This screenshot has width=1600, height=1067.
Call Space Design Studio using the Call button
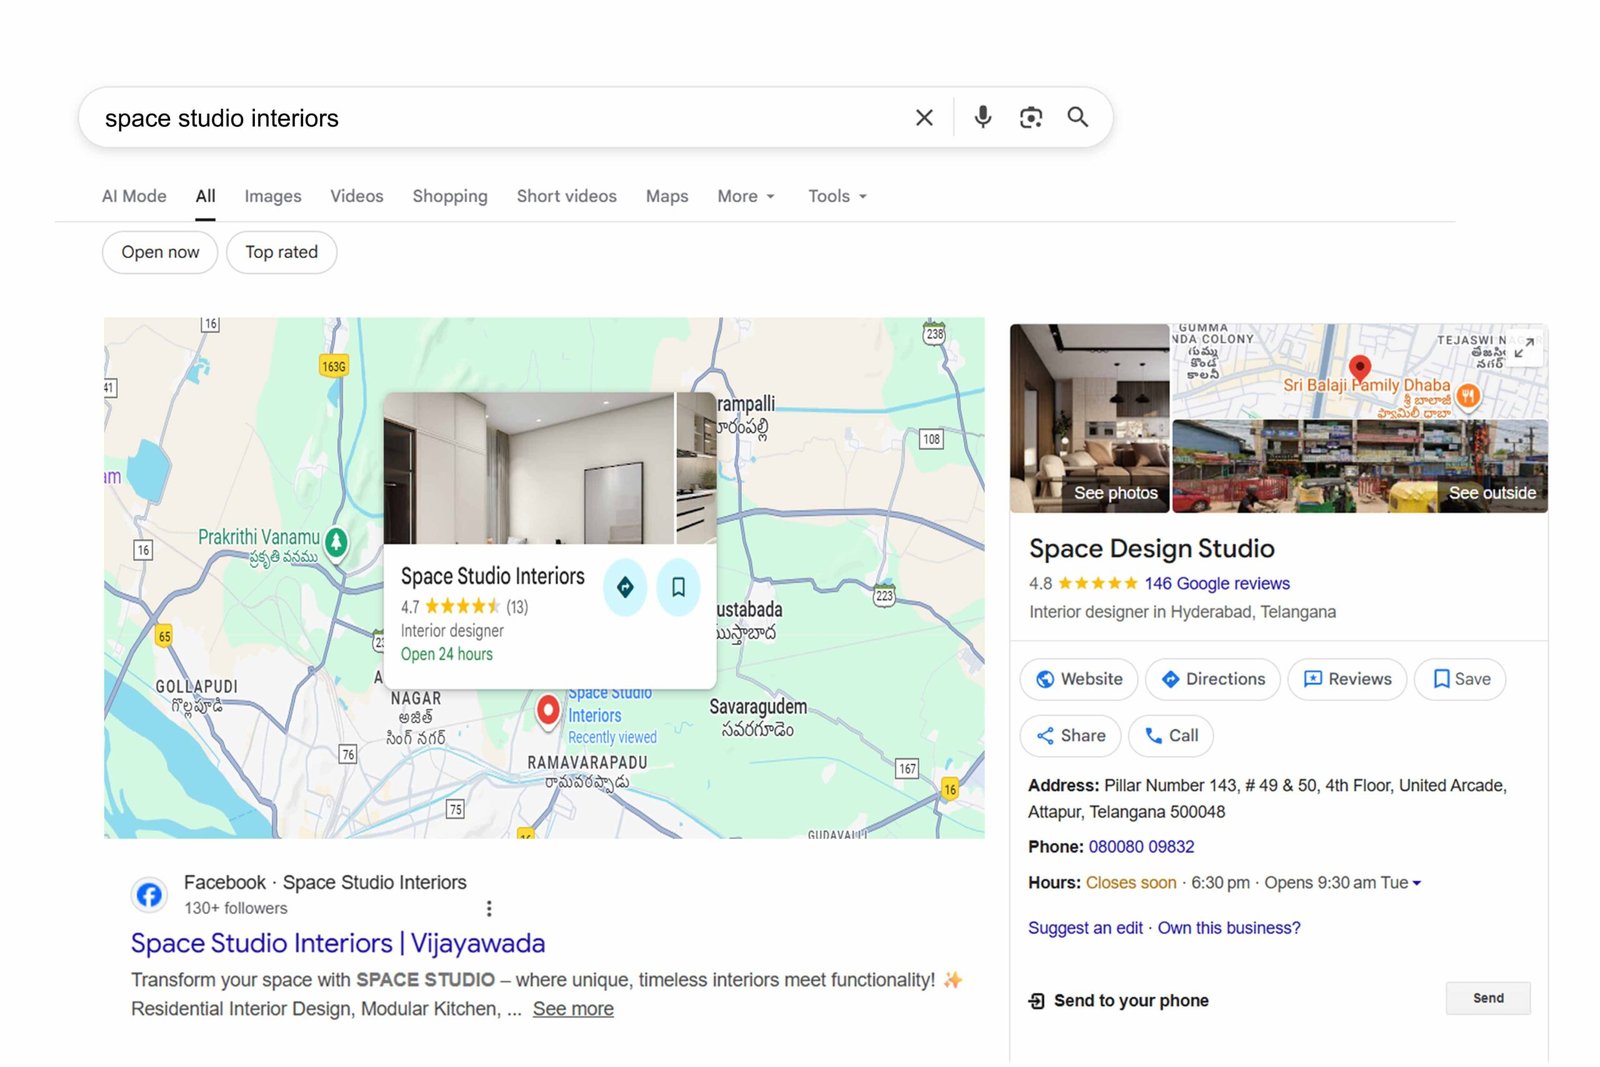[1170, 736]
